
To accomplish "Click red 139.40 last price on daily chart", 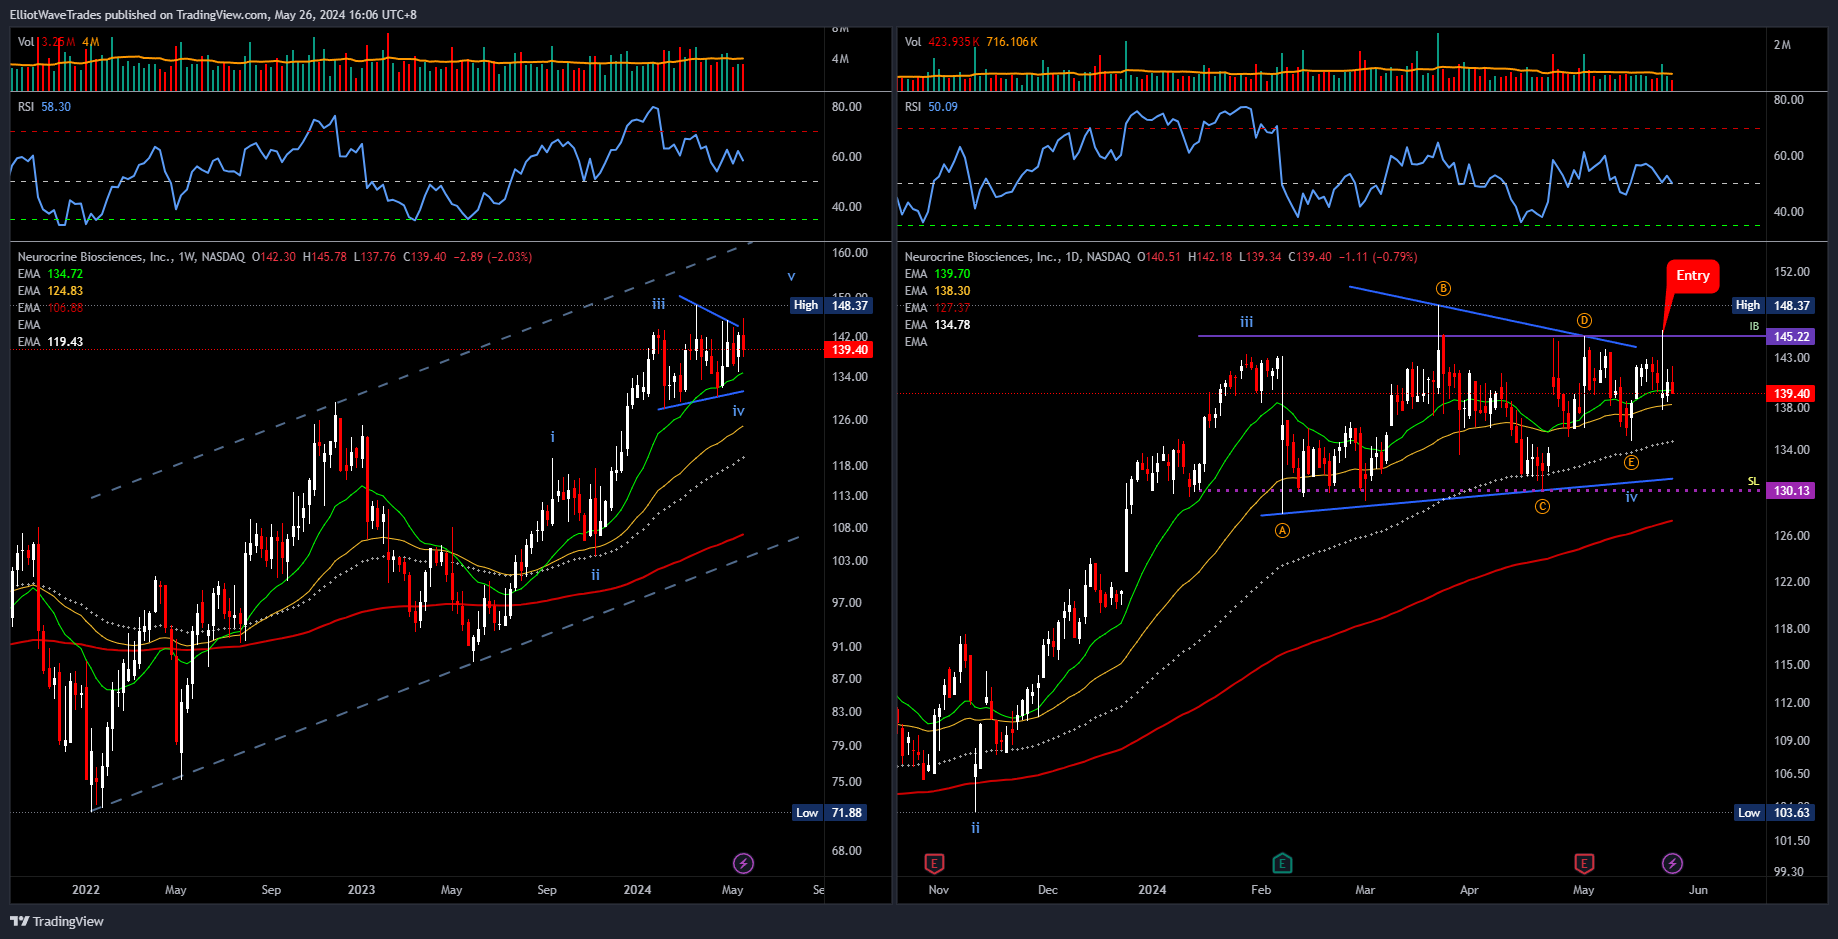I will coord(1791,394).
